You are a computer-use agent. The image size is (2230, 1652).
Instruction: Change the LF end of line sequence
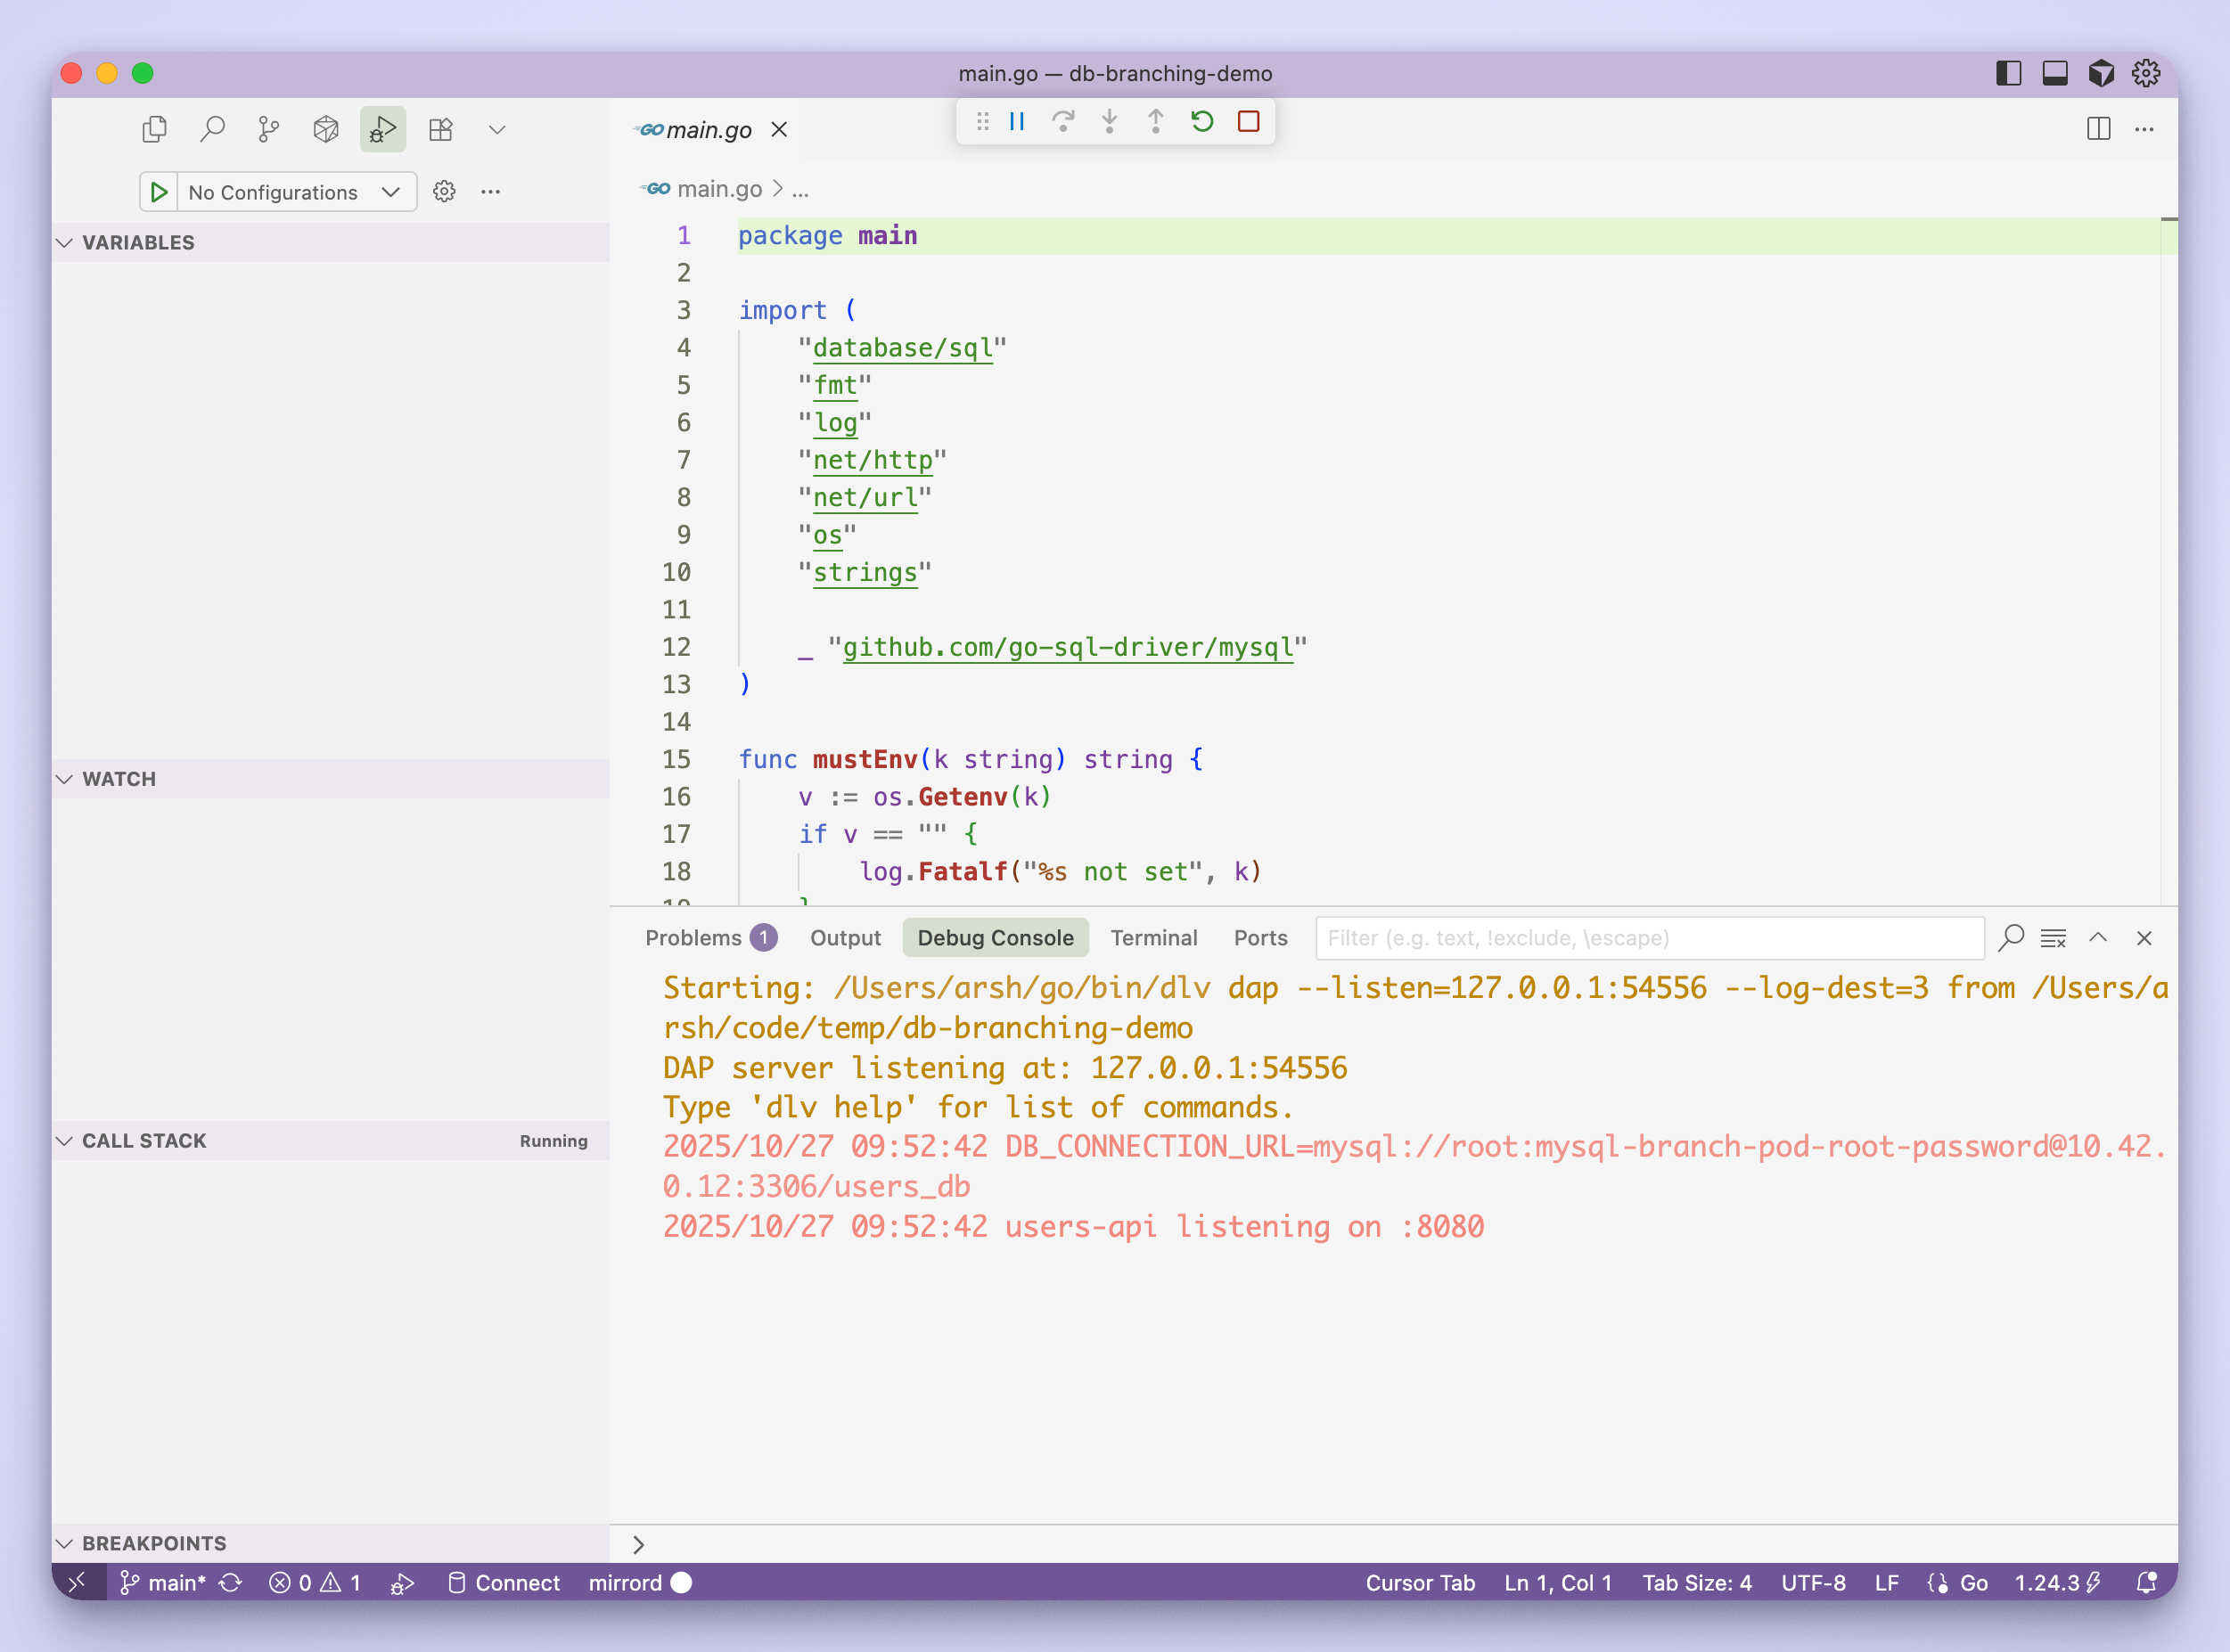click(1887, 1583)
